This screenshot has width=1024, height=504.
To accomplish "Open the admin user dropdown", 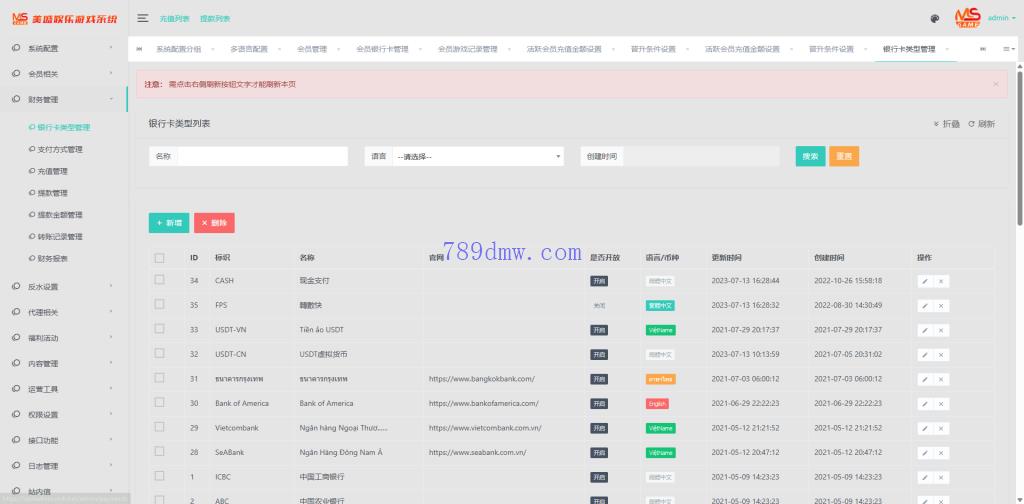I will coord(999,18).
